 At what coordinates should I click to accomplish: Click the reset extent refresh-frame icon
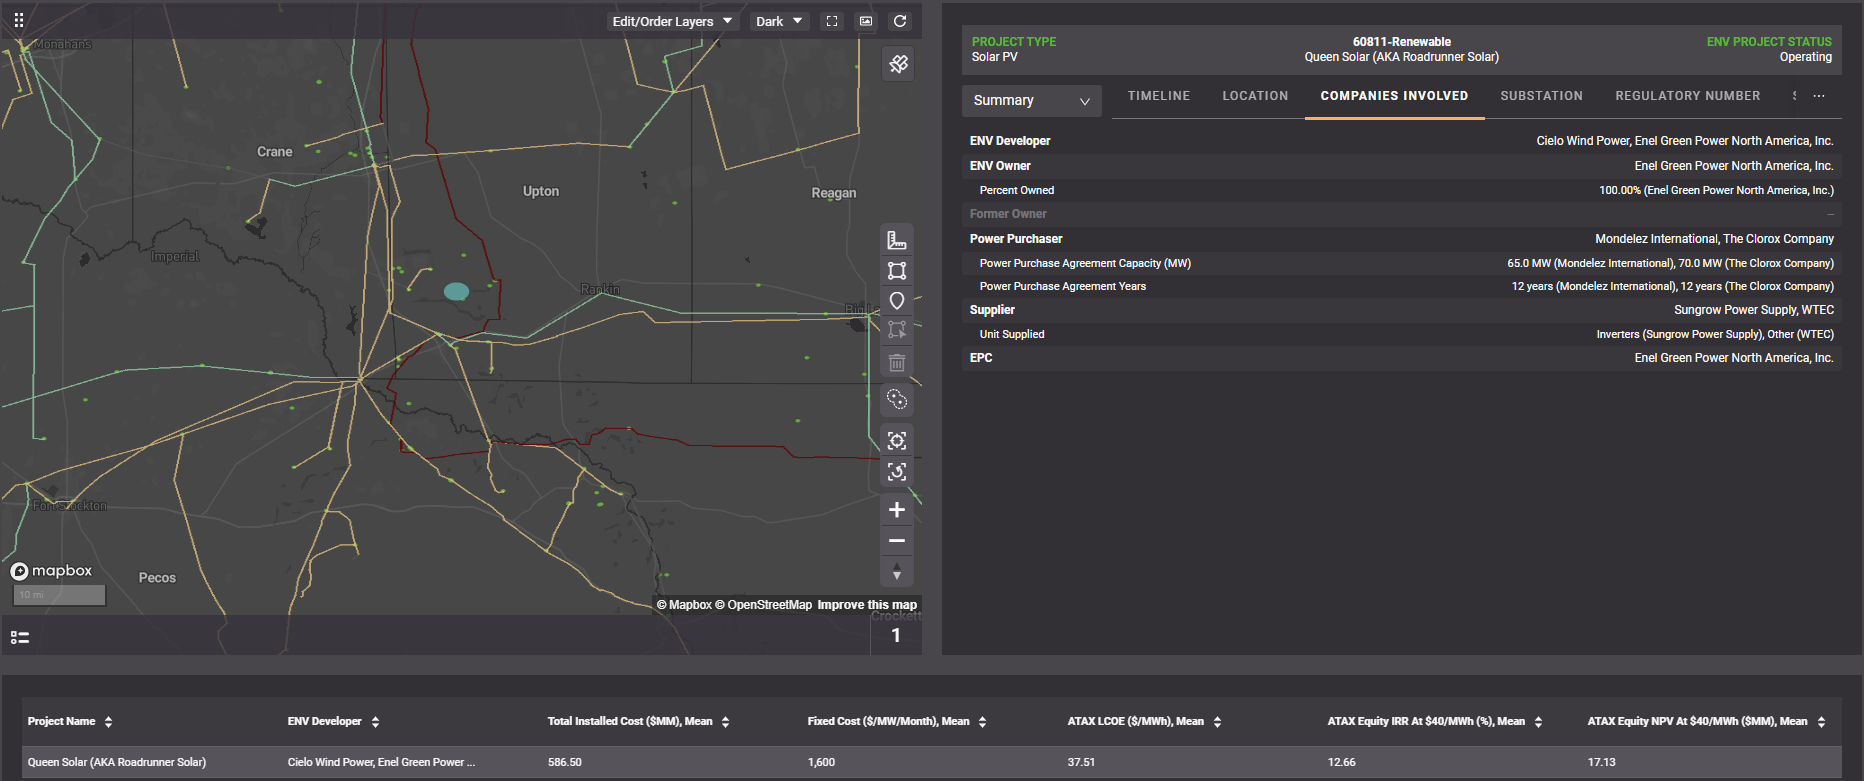897,471
